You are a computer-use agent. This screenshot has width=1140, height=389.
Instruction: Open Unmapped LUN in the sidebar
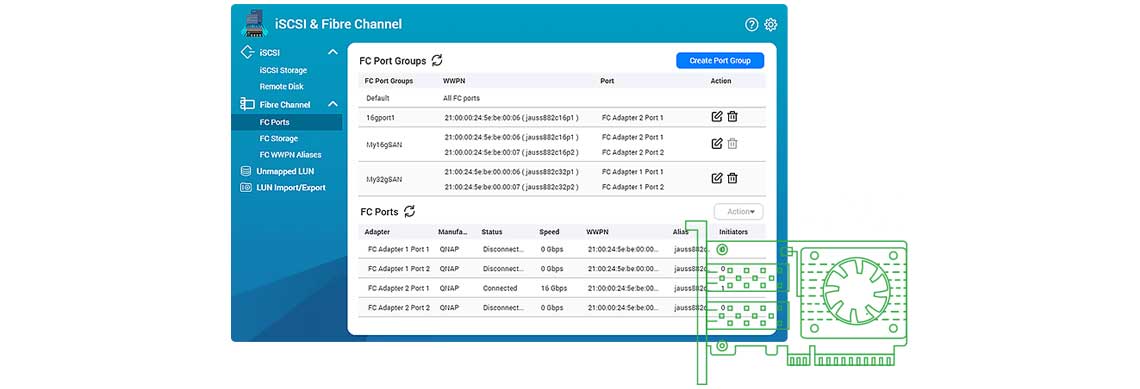coord(285,172)
